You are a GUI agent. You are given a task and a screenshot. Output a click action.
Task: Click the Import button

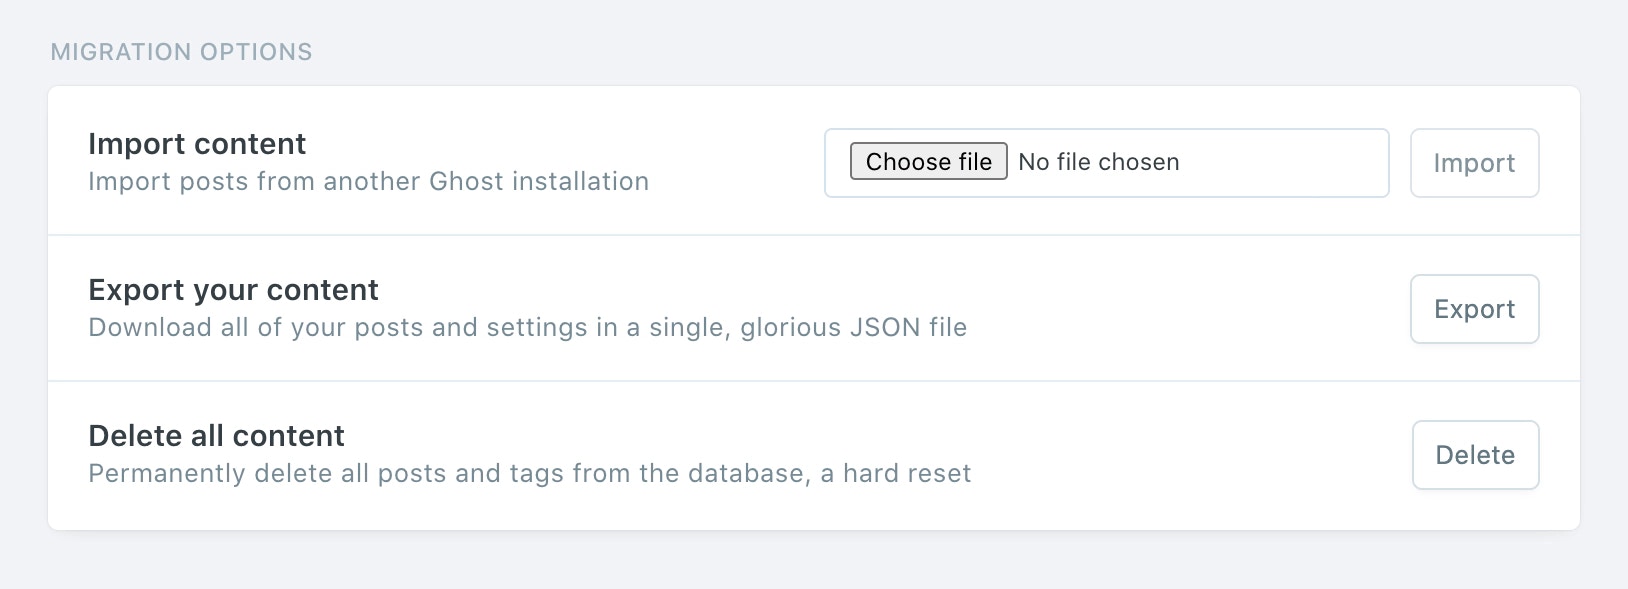pos(1474,163)
